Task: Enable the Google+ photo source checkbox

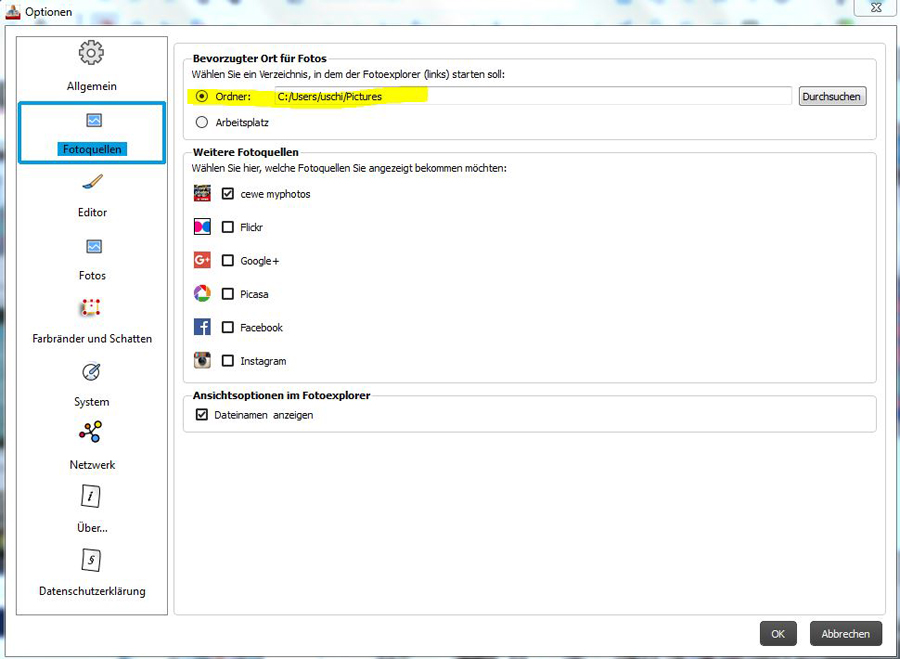Action: coord(228,261)
